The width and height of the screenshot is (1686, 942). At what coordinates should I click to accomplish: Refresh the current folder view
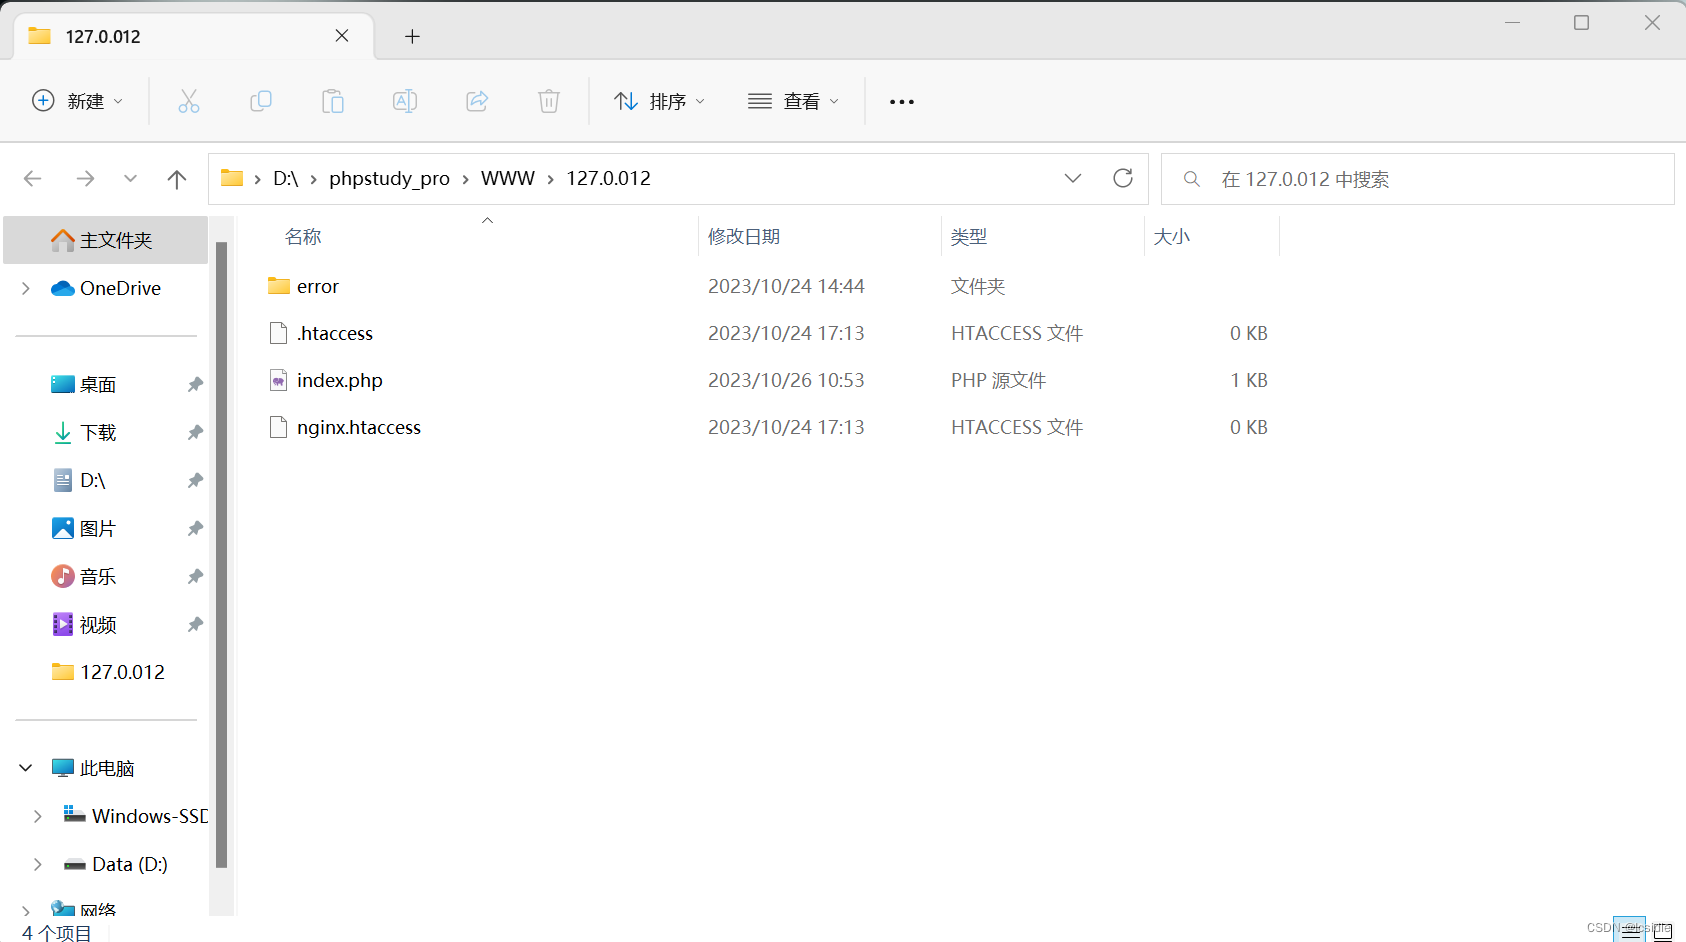point(1123,178)
